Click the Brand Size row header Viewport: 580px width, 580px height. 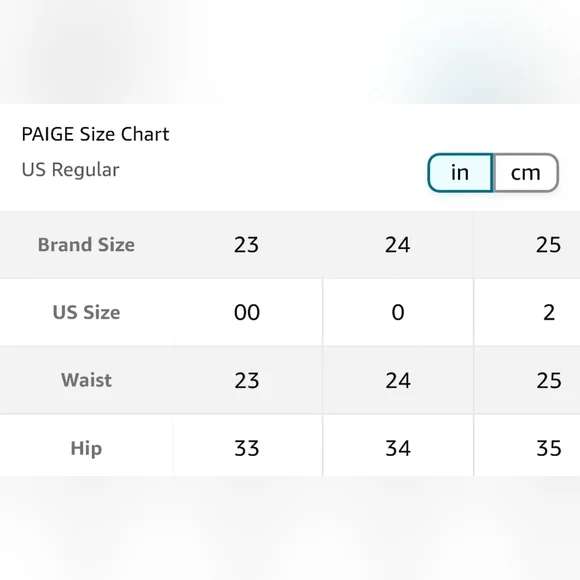tap(86, 245)
